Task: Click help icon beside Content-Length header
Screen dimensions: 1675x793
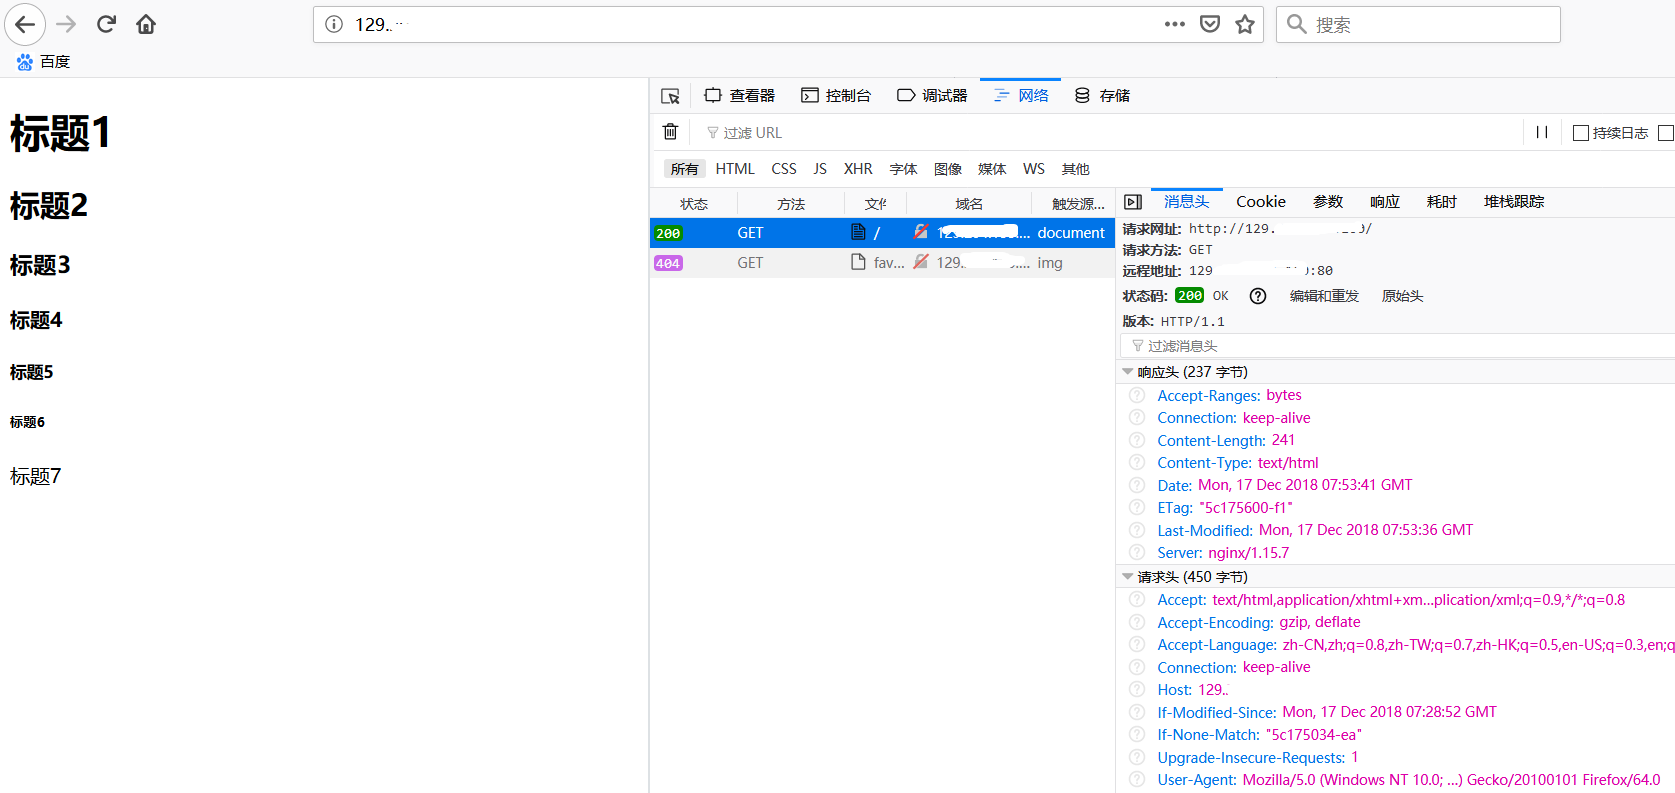Action: point(1137,441)
